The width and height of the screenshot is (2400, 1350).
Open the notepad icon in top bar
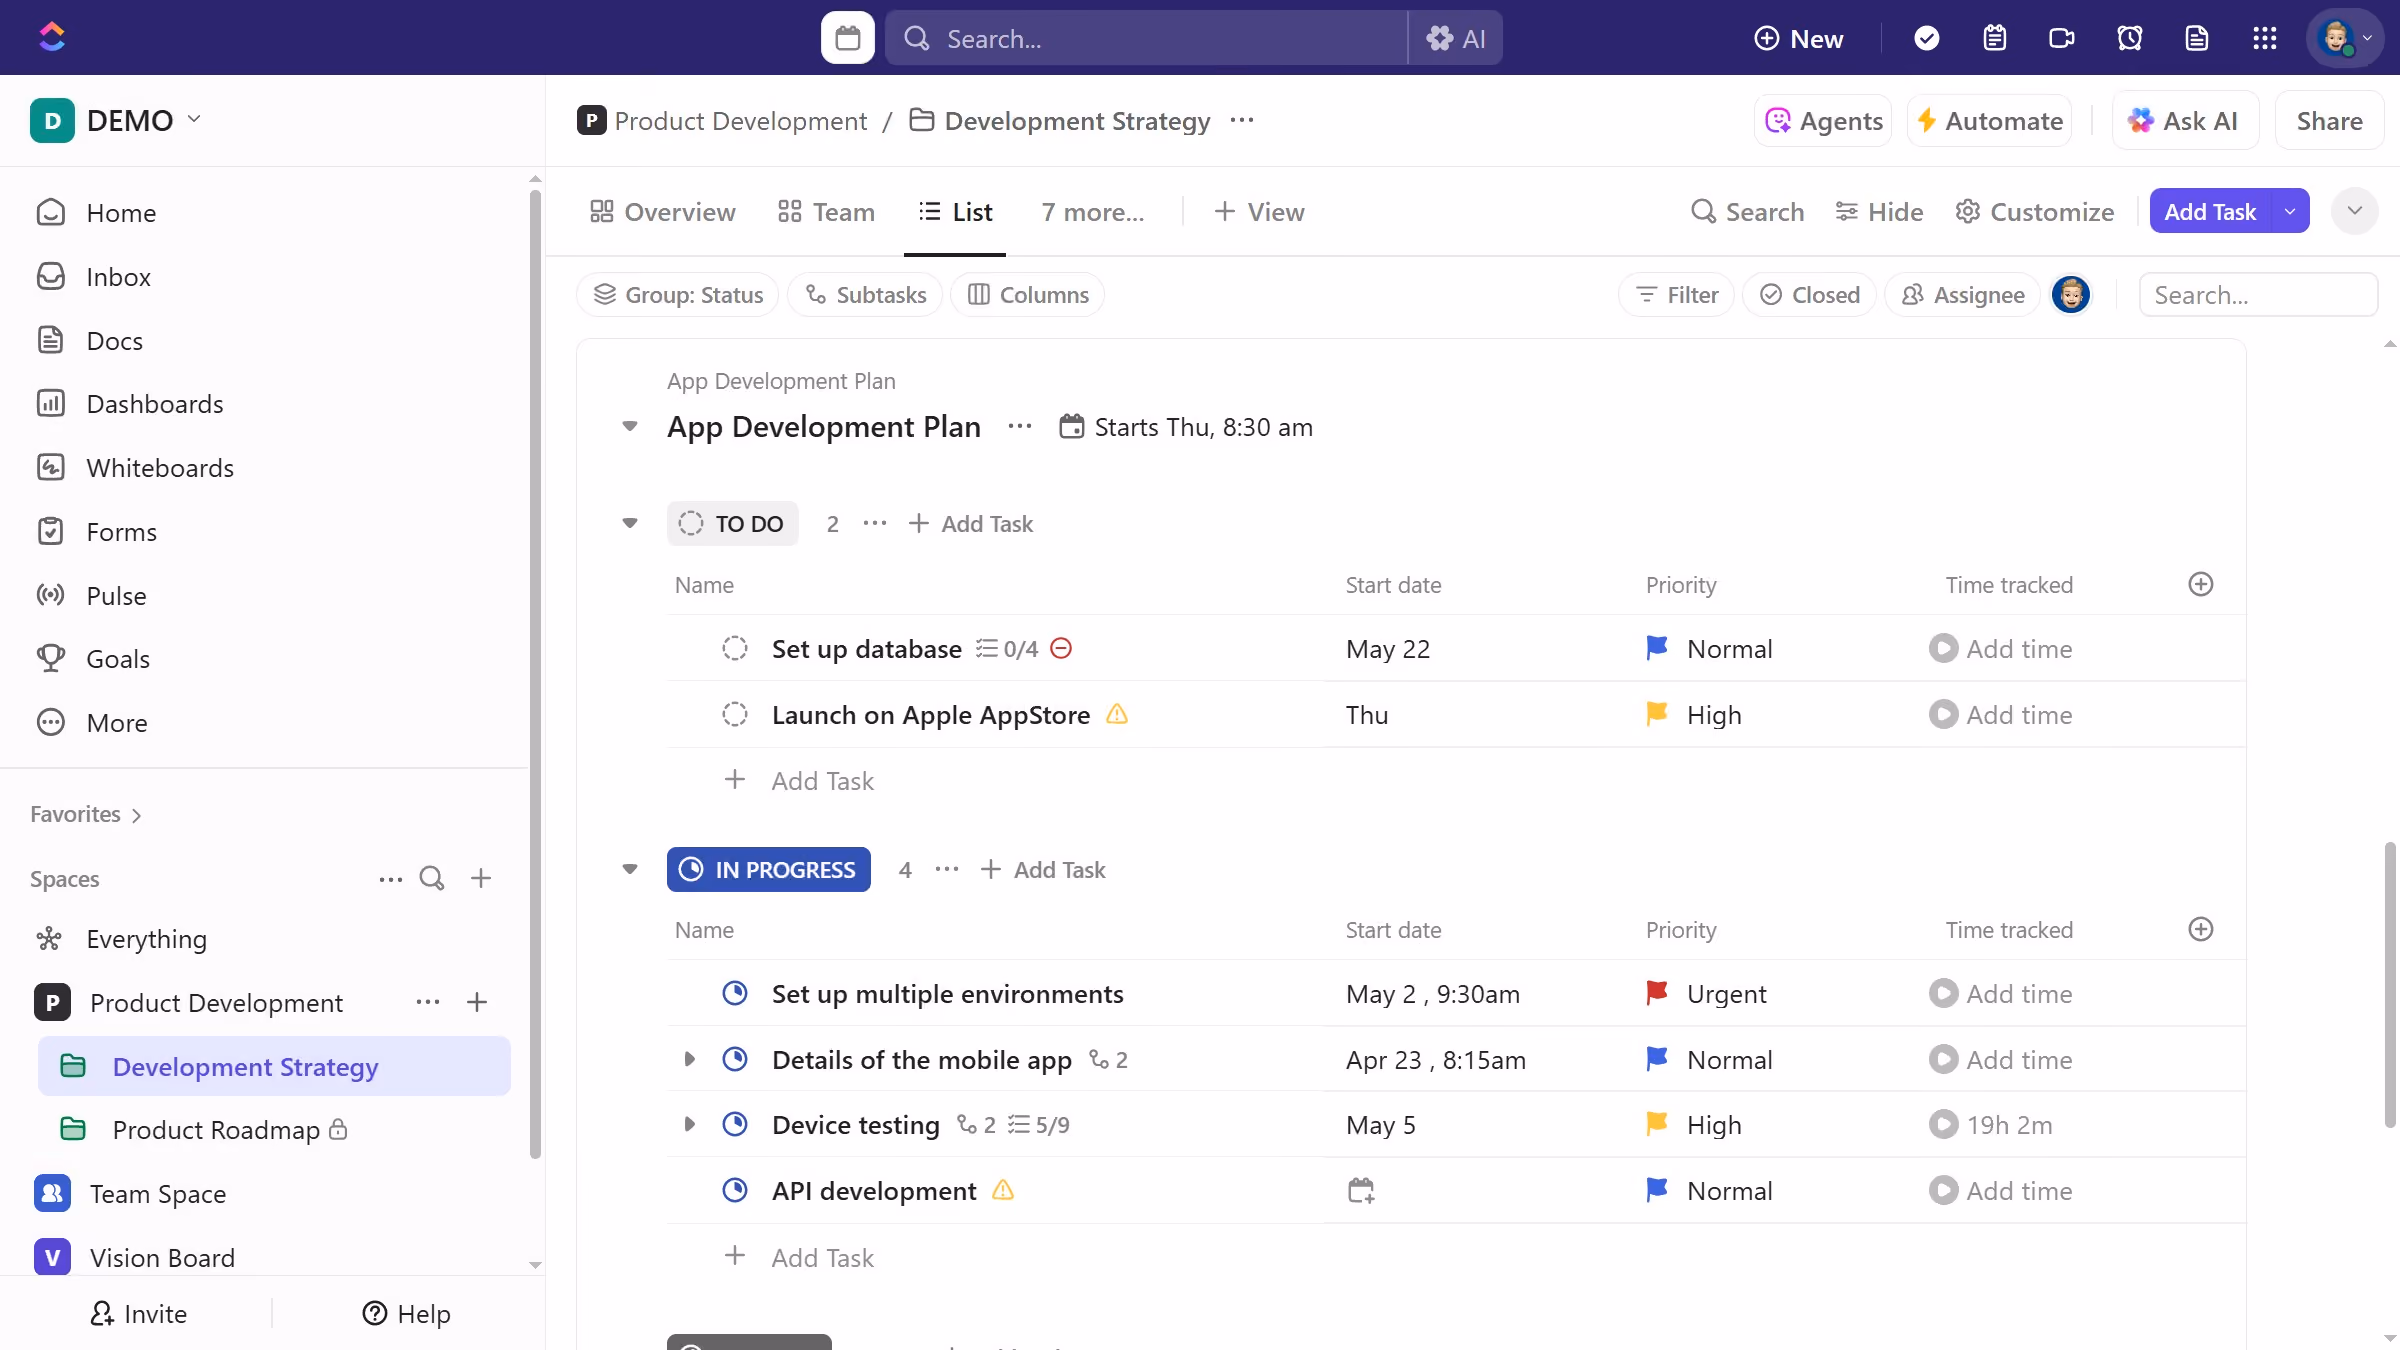click(x=1994, y=38)
